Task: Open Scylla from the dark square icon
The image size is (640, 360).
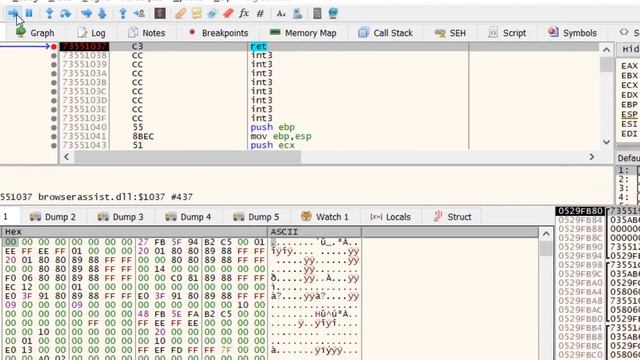Action: 160,13
